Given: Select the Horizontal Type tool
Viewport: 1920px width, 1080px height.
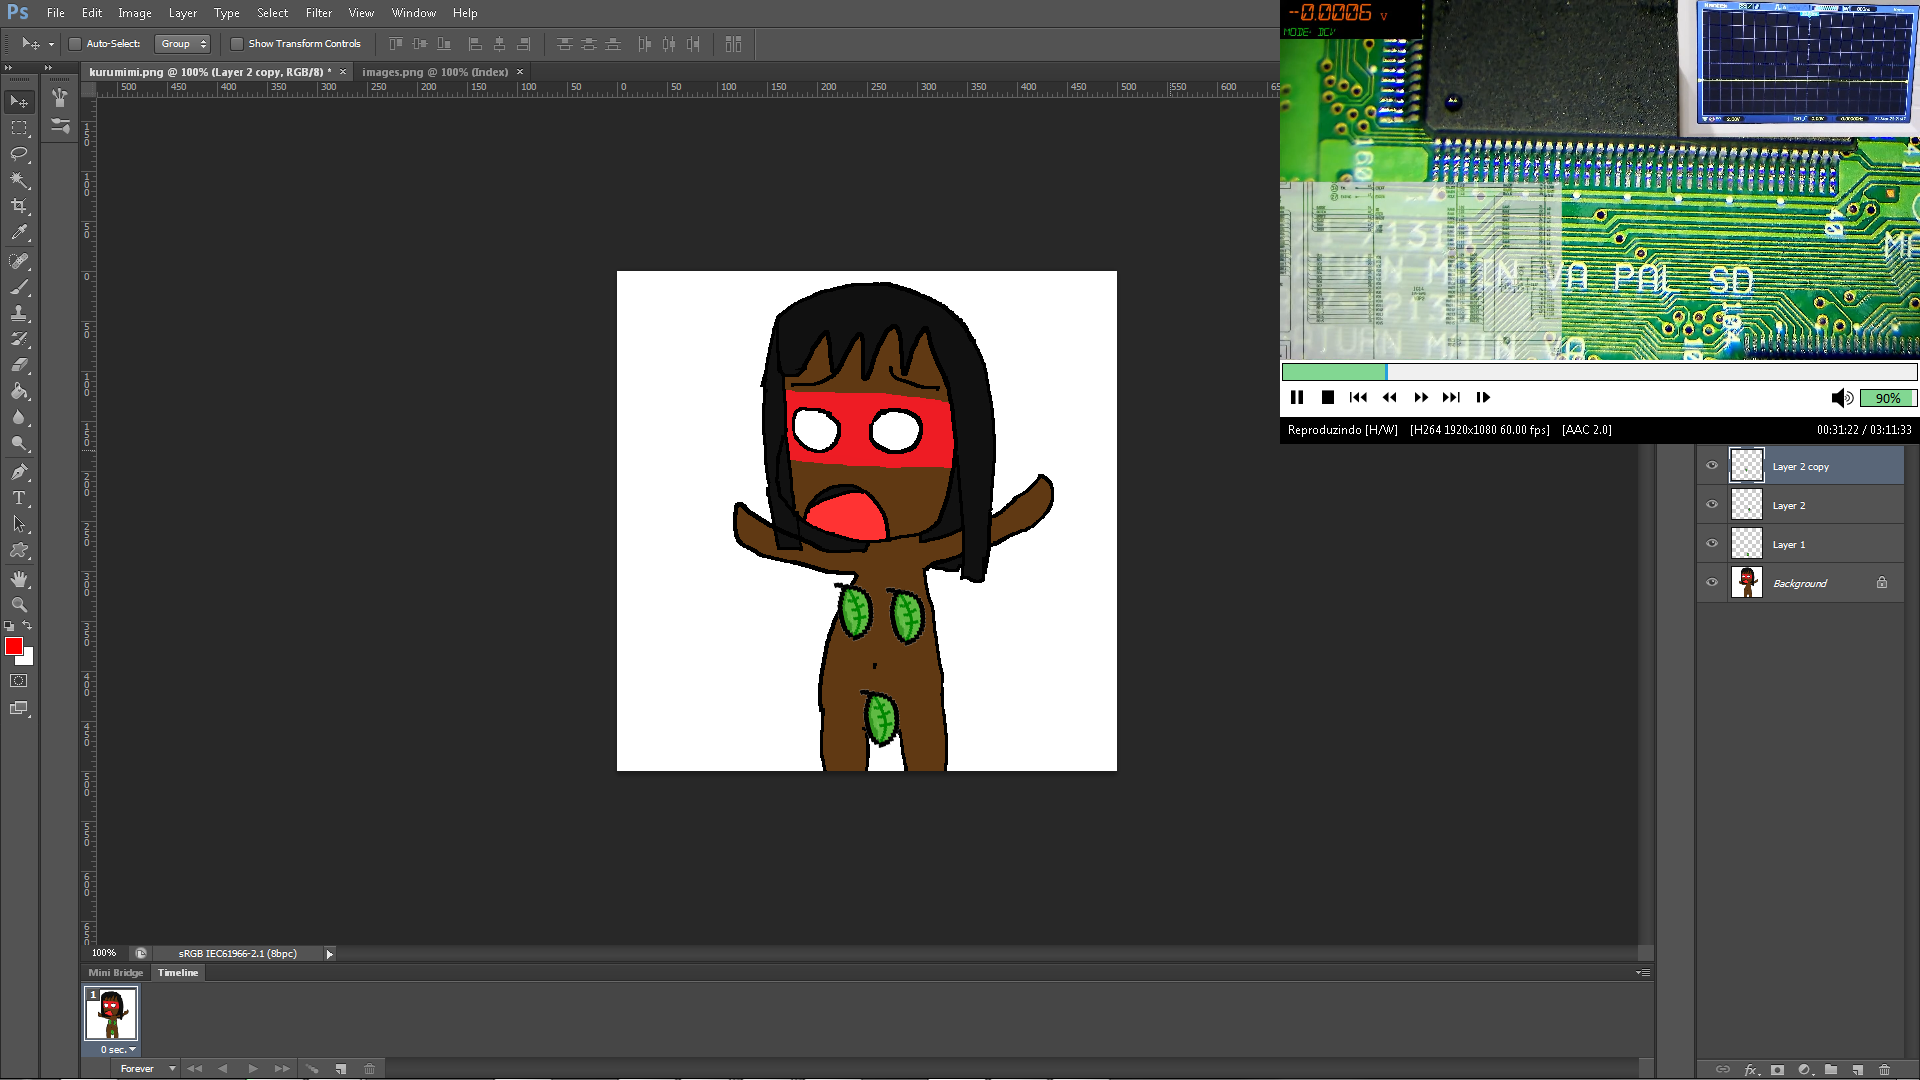Looking at the screenshot, I should [x=19, y=498].
